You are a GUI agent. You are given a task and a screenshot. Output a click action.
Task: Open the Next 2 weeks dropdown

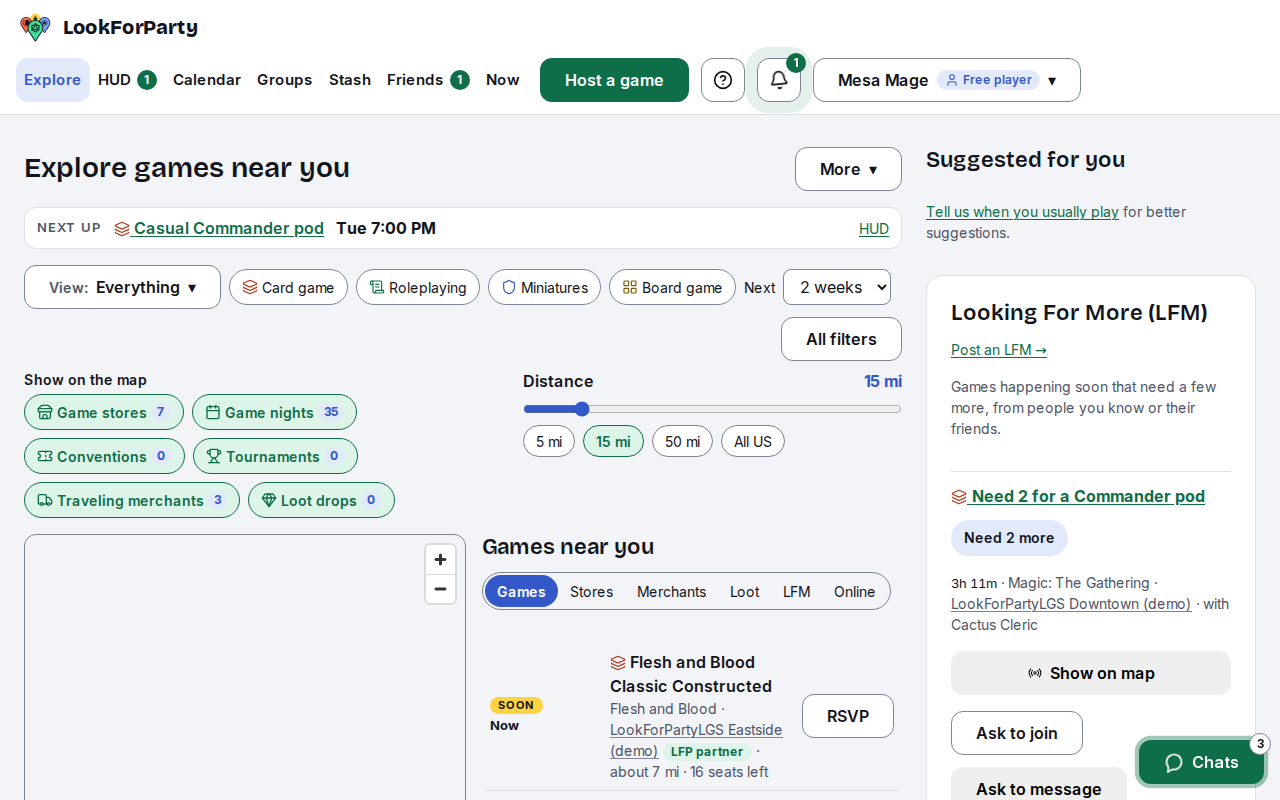pos(837,287)
